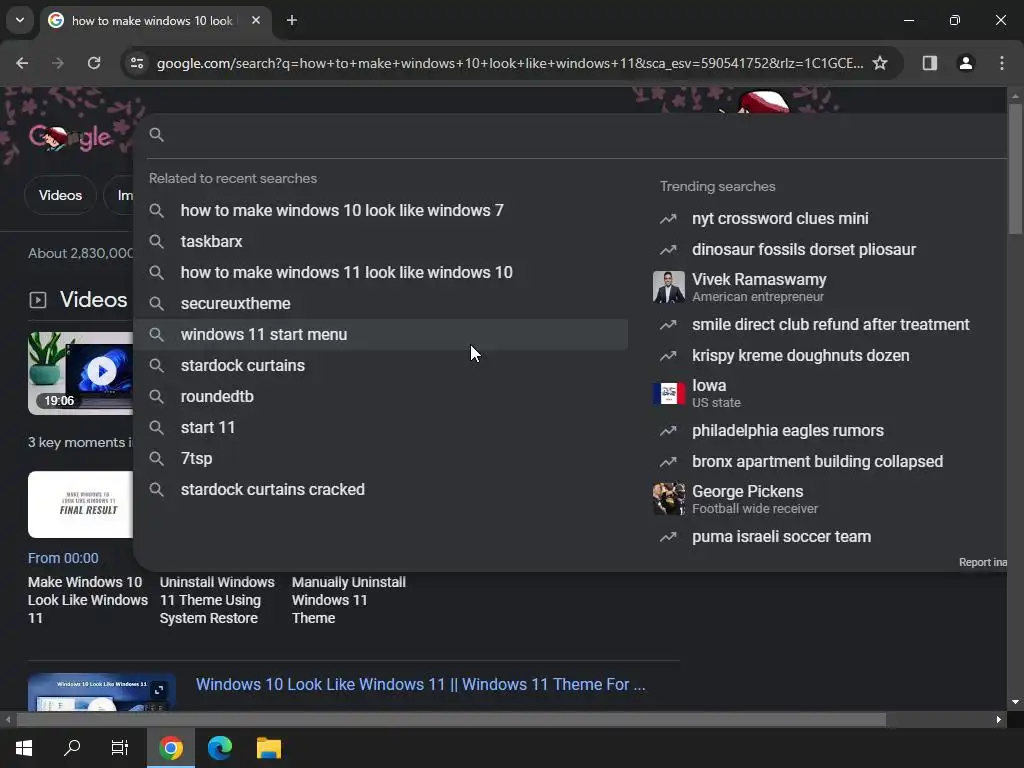
Task: Click the horizontal scroll right arrow
Action: [998, 720]
